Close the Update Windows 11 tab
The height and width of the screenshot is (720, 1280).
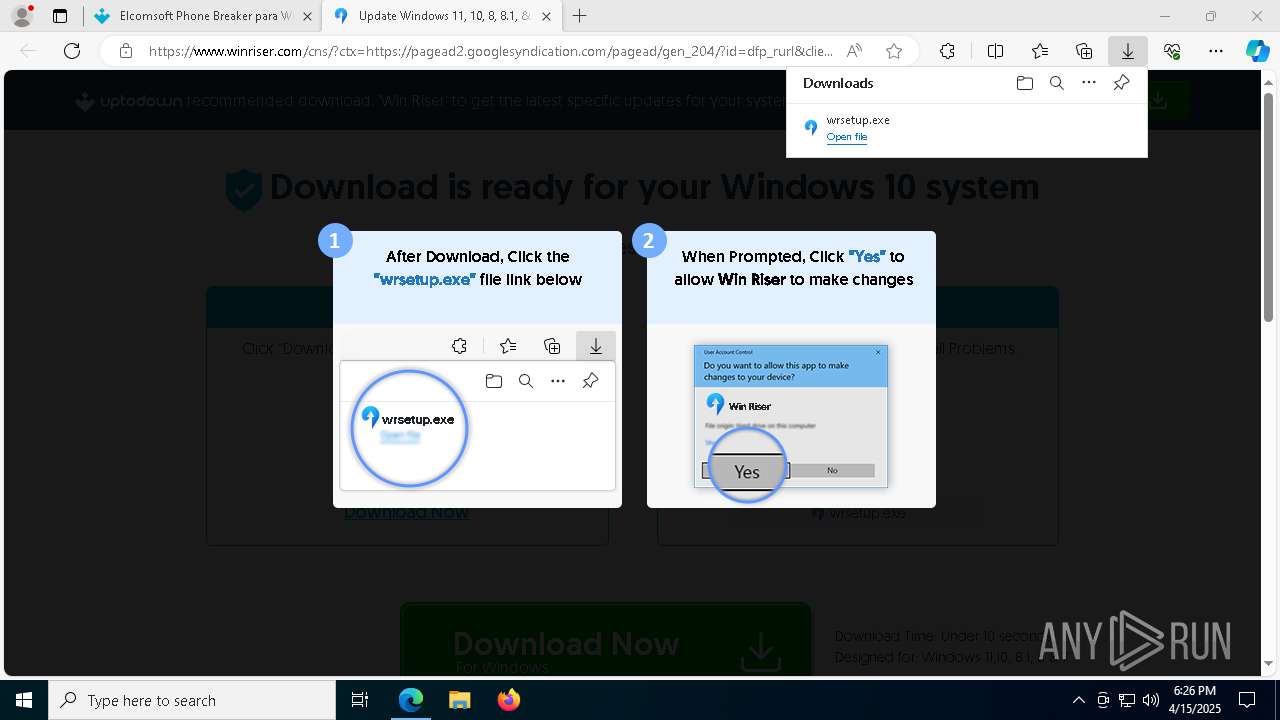tap(546, 16)
